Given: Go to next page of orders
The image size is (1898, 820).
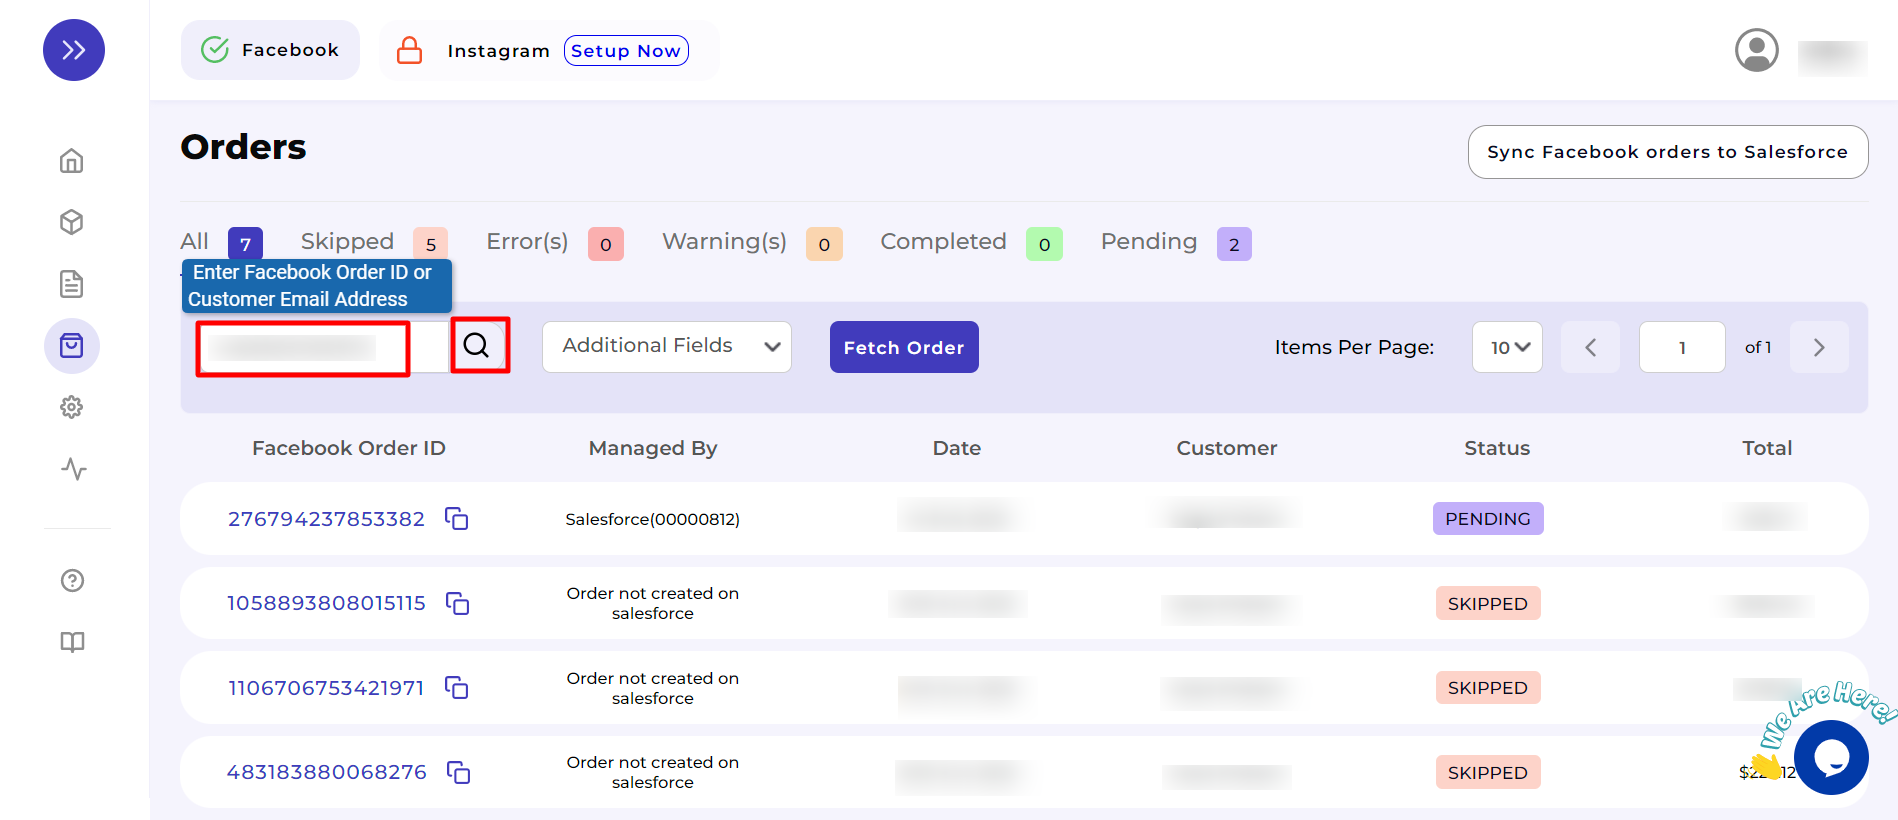Looking at the screenshot, I should 1819,347.
